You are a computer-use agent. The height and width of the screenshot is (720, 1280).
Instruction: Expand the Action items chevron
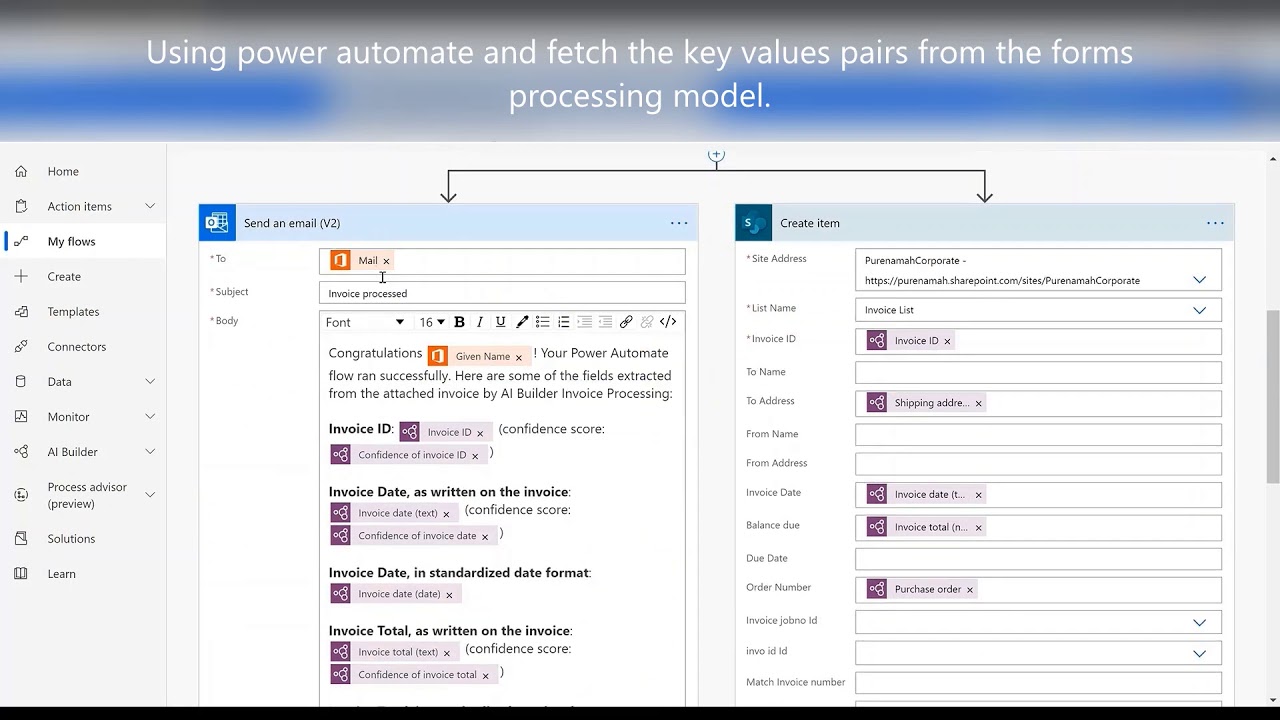pyautogui.click(x=150, y=206)
